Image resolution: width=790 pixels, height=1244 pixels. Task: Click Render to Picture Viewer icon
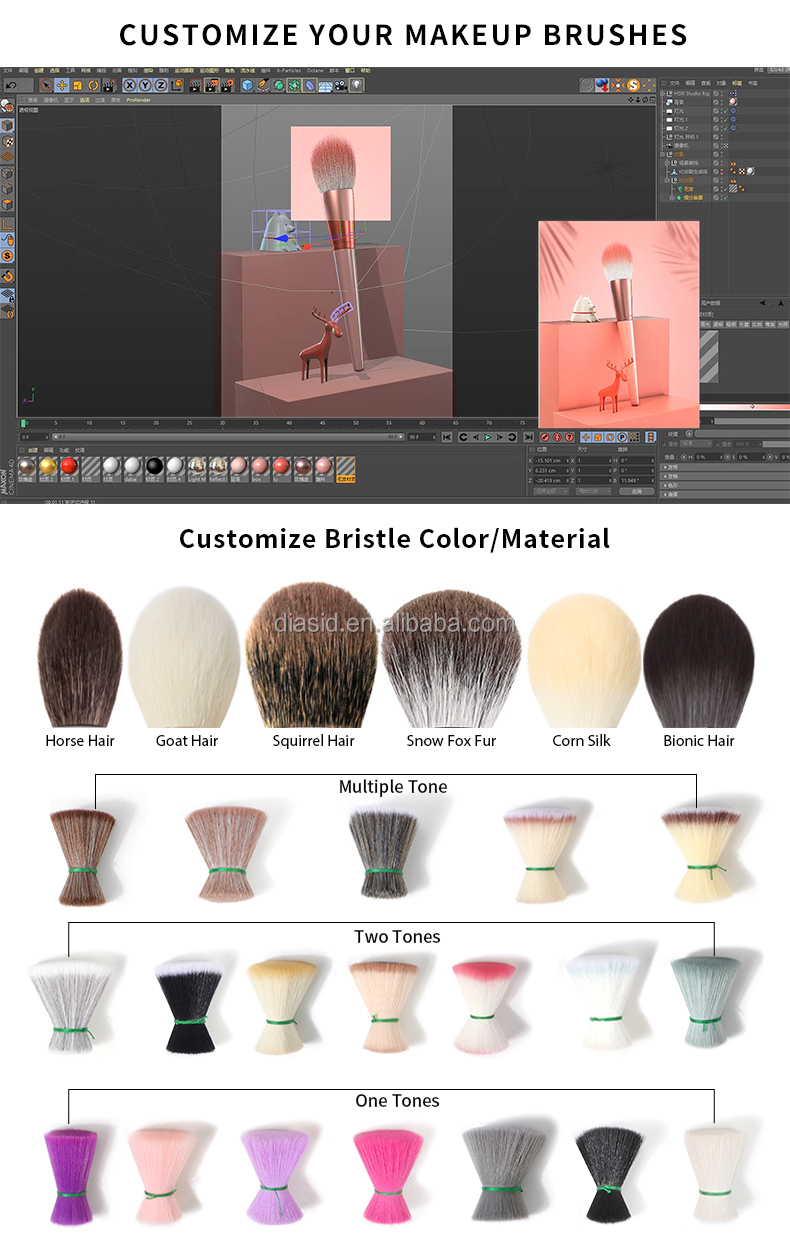(211, 85)
